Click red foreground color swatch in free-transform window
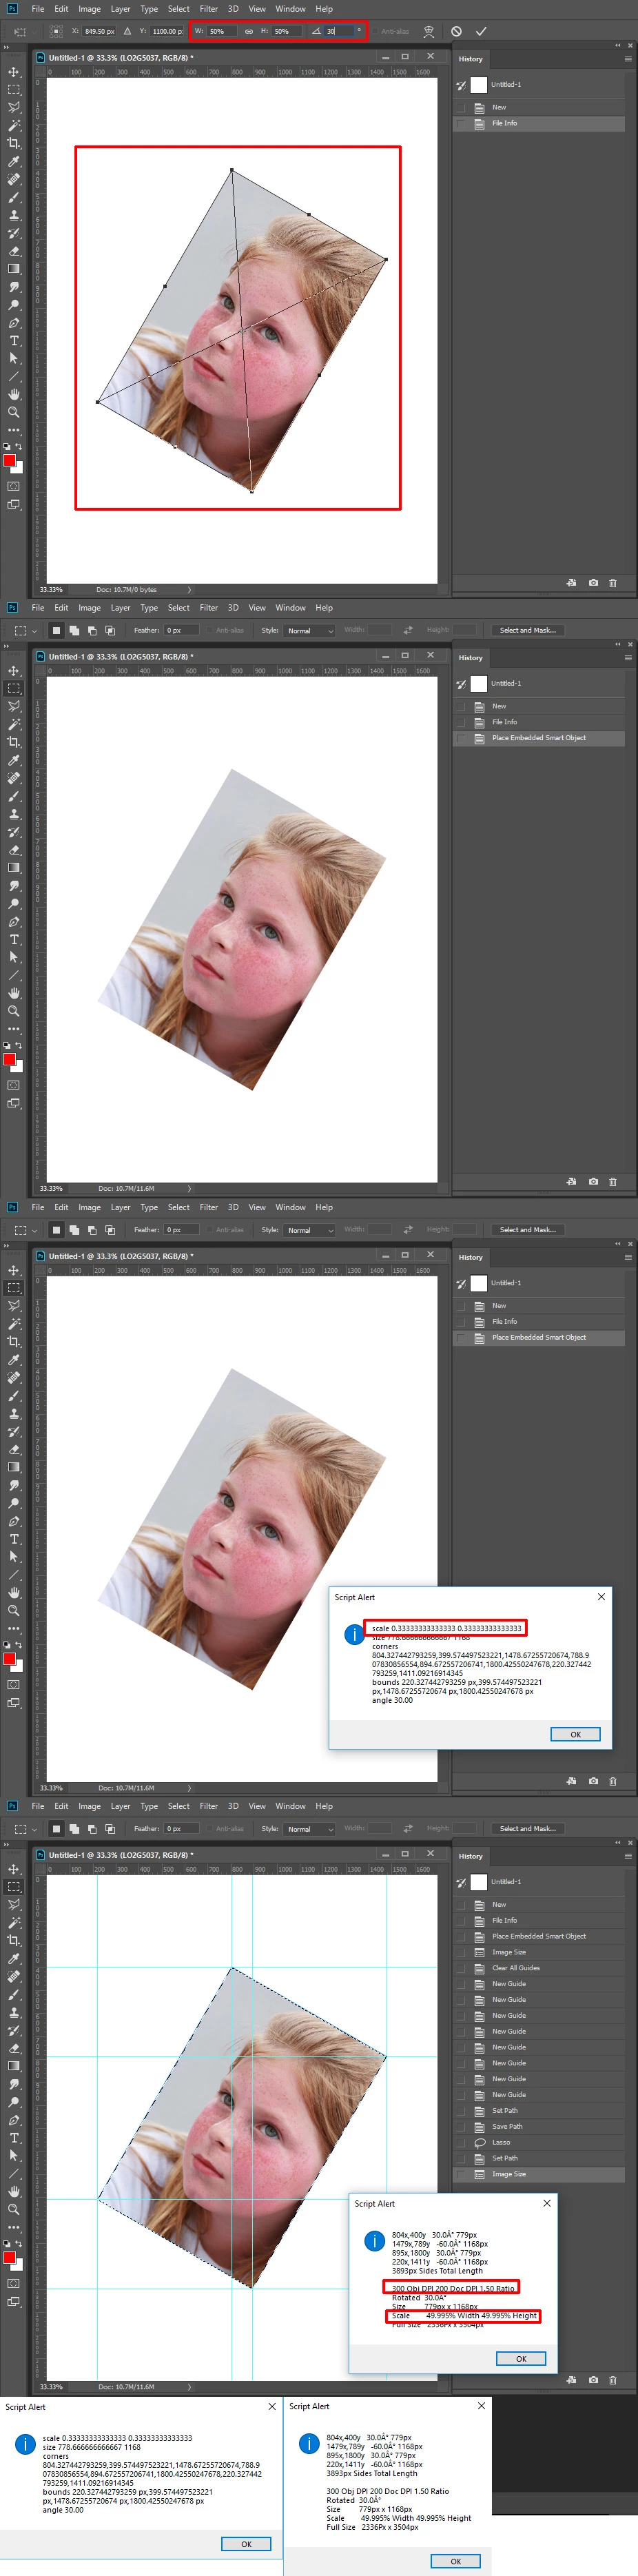Viewport: 638px width, 2576px height. pos(10,461)
